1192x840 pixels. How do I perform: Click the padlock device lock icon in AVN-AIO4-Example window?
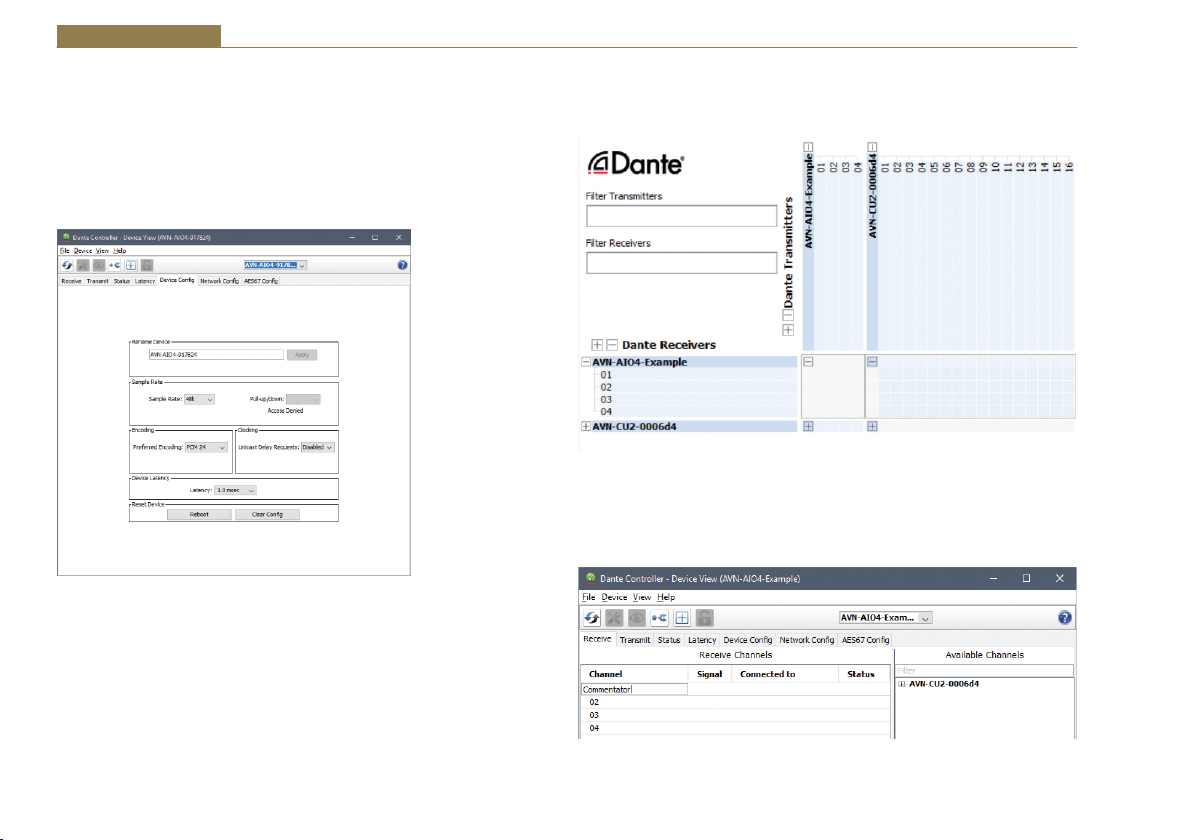pos(705,618)
